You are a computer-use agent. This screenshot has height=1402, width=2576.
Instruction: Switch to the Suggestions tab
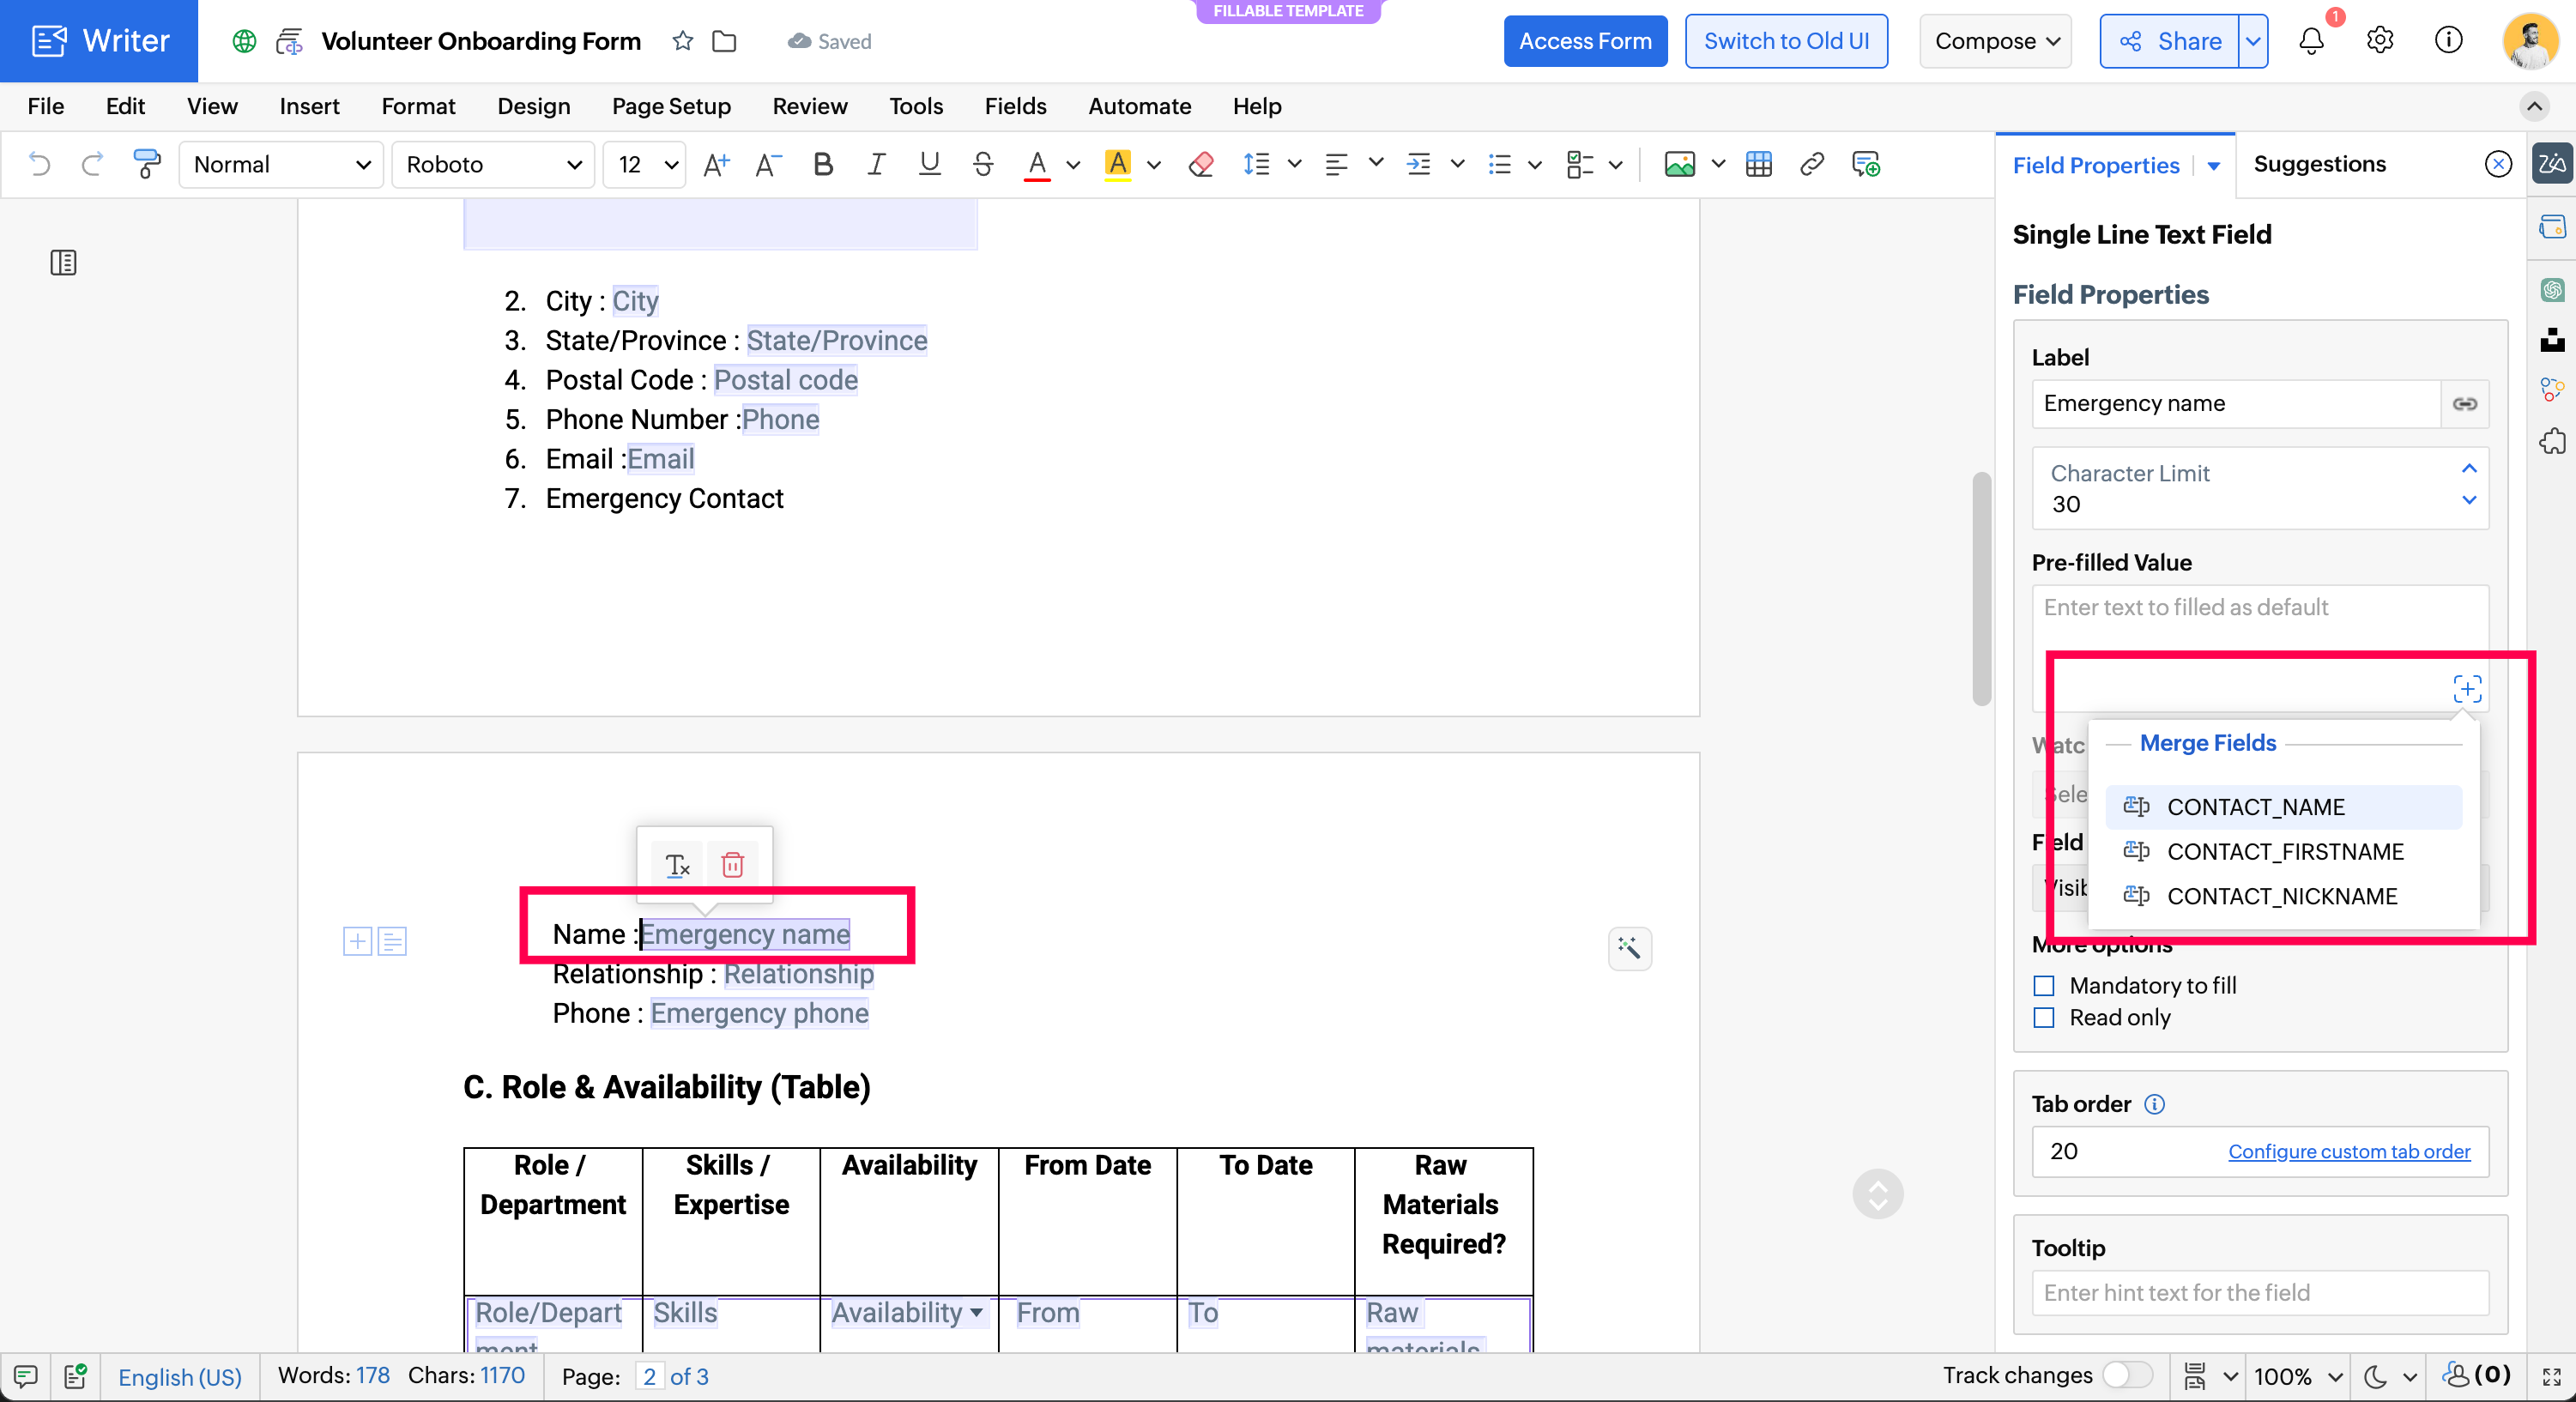[2319, 164]
